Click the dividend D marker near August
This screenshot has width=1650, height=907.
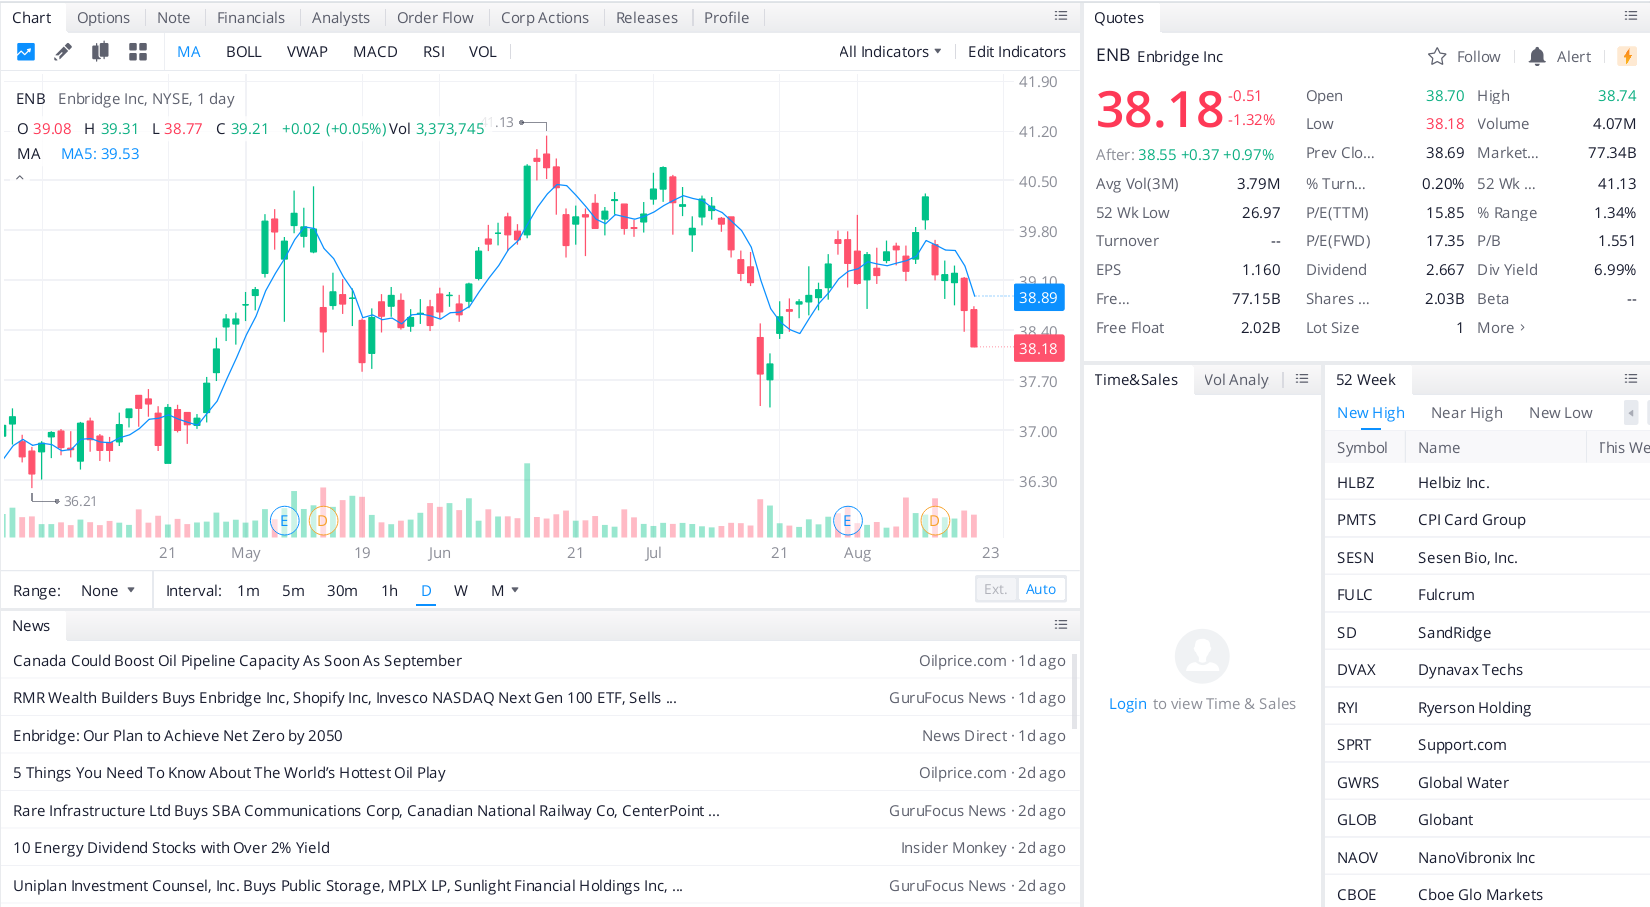click(x=934, y=520)
